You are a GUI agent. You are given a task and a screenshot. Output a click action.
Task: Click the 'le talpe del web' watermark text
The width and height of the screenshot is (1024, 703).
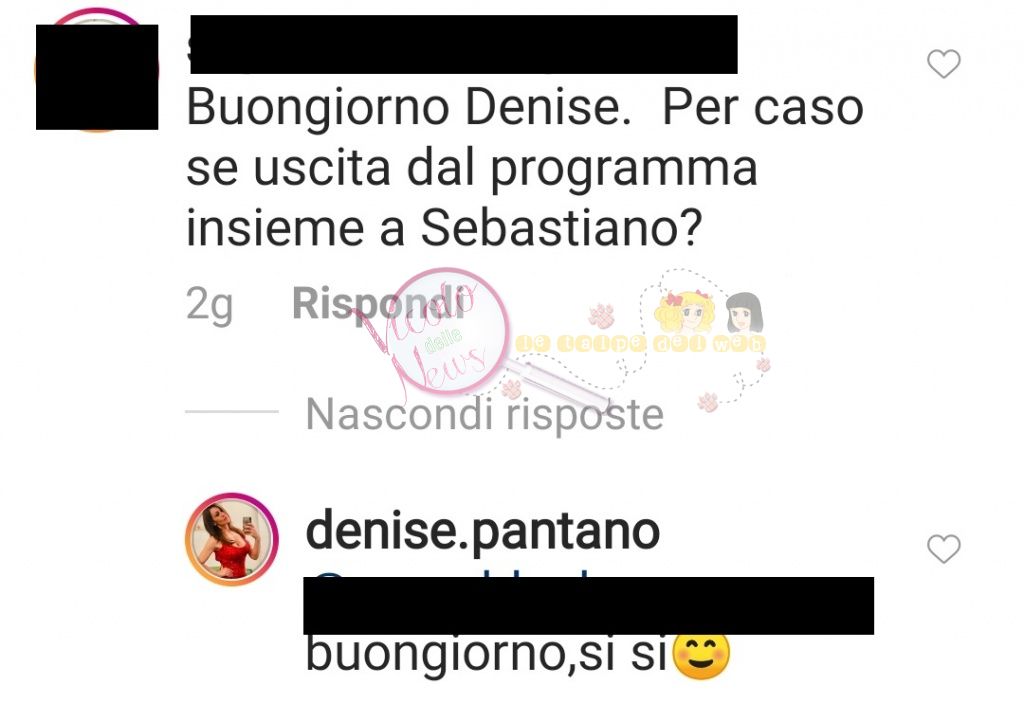[641, 343]
